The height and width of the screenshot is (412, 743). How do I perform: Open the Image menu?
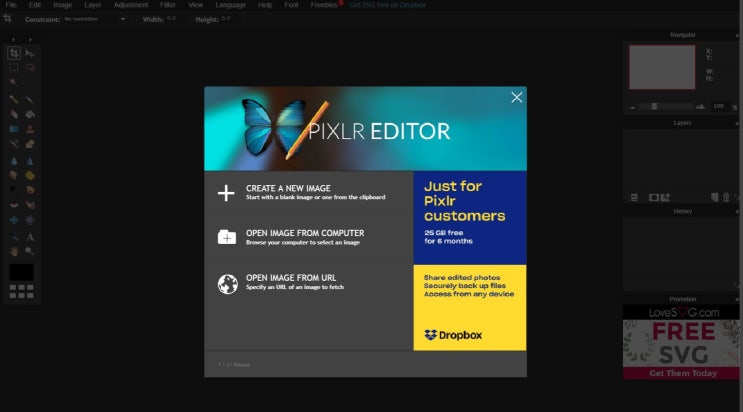[x=62, y=5]
